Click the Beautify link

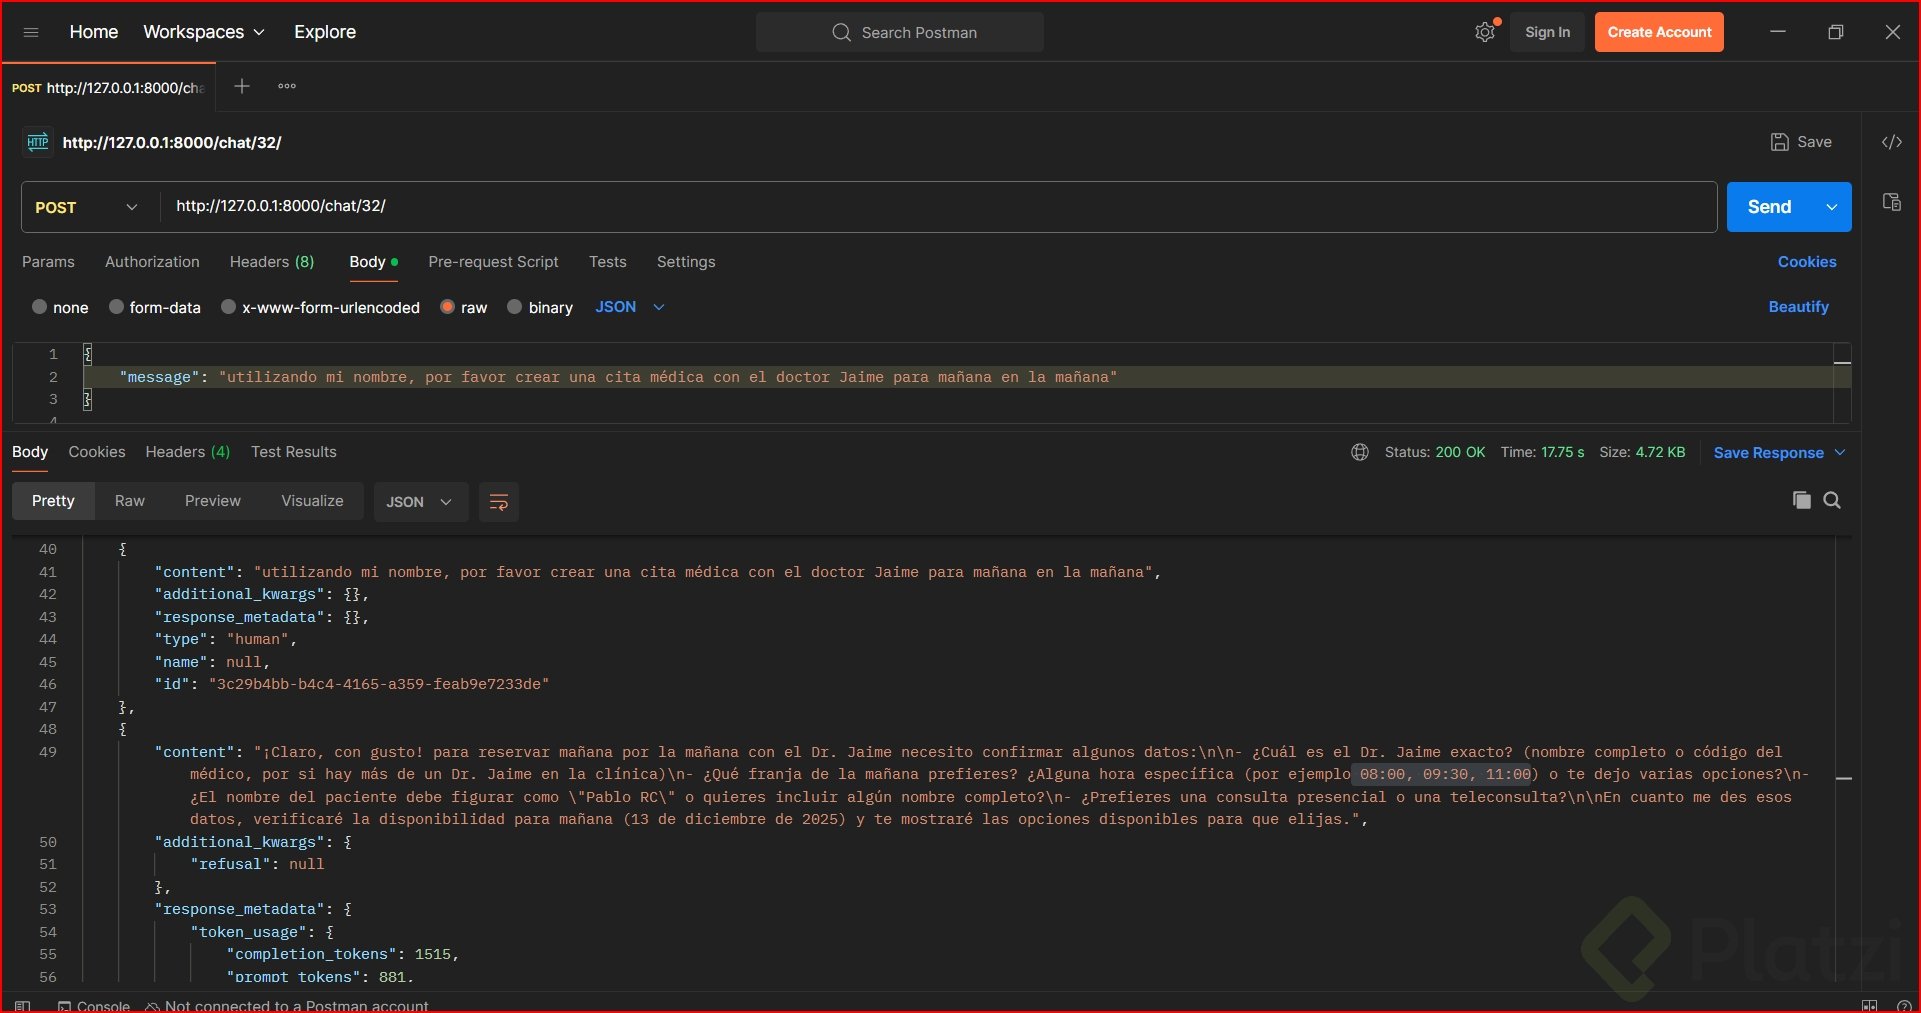pos(1798,307)
